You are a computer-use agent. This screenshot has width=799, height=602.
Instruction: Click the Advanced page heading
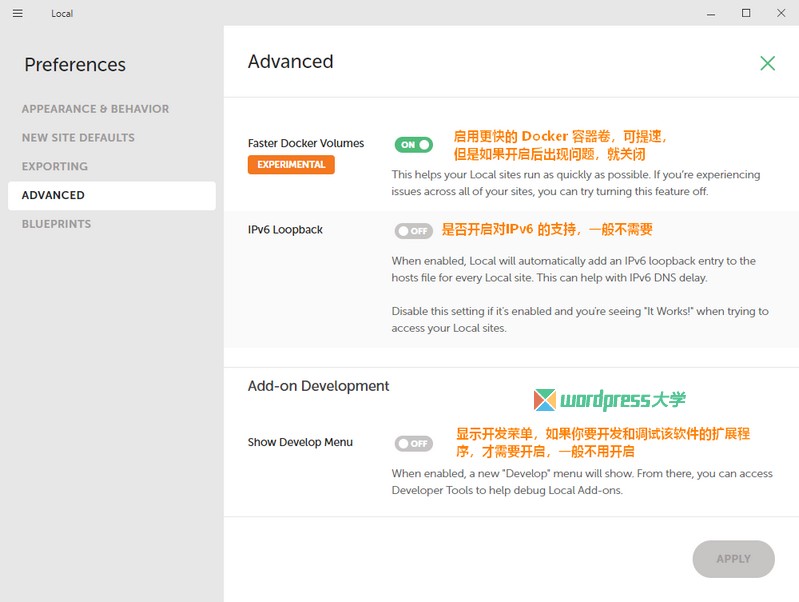pyautogui.click(x=290, y=62)
